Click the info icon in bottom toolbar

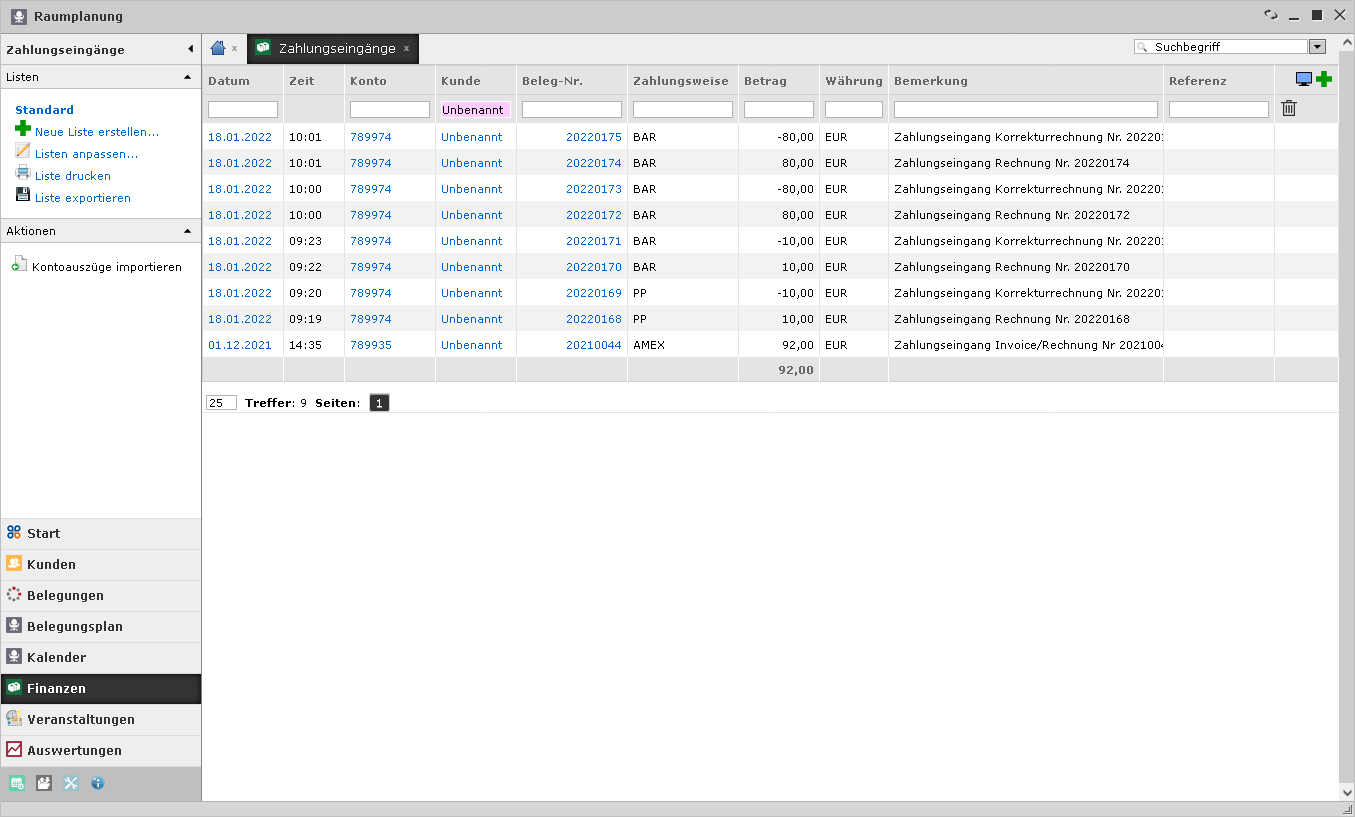97,783
